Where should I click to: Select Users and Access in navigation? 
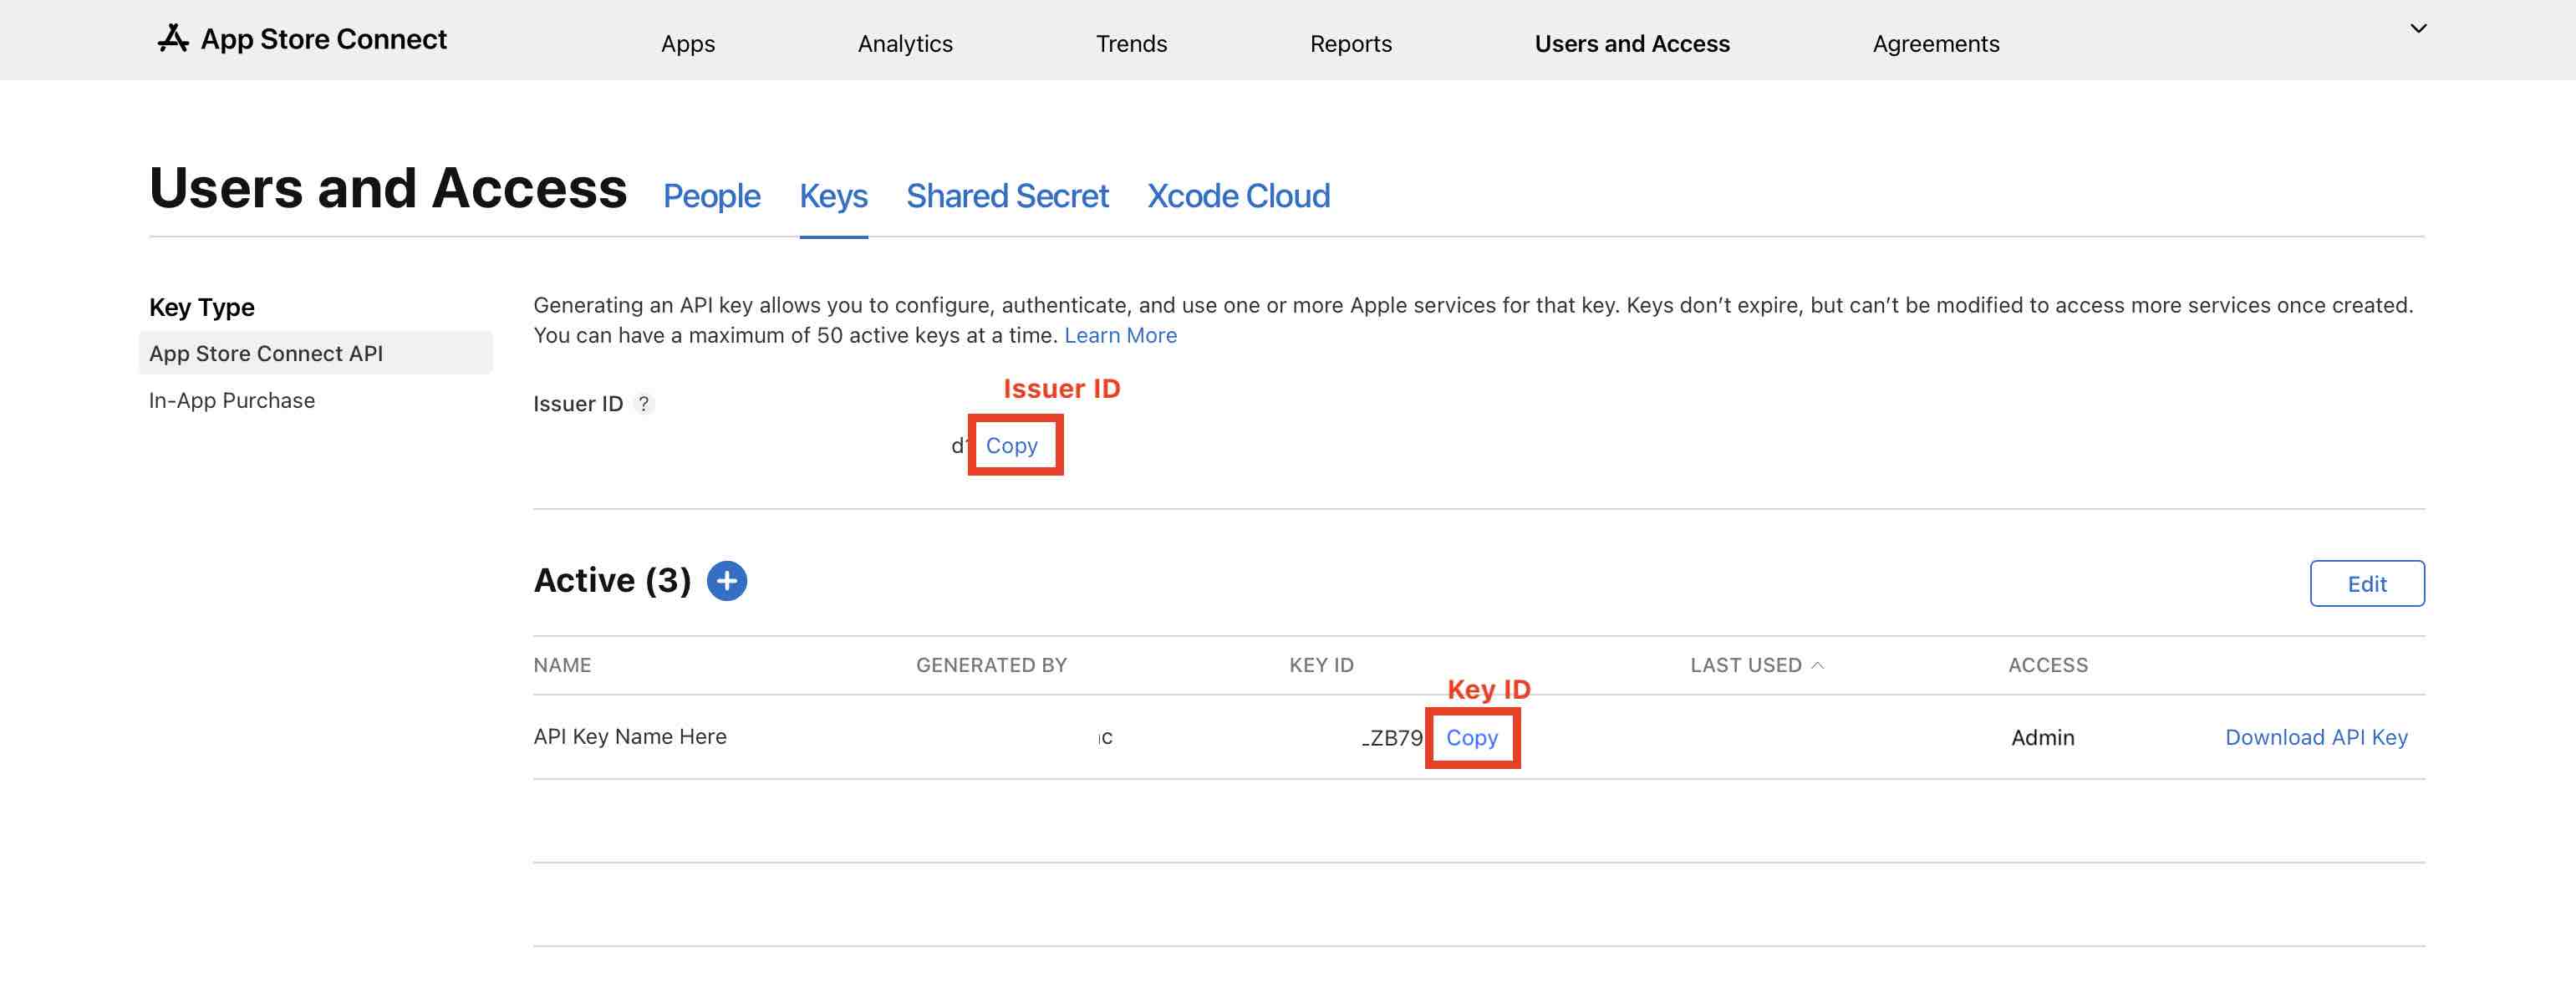(x=1632, y=44)
